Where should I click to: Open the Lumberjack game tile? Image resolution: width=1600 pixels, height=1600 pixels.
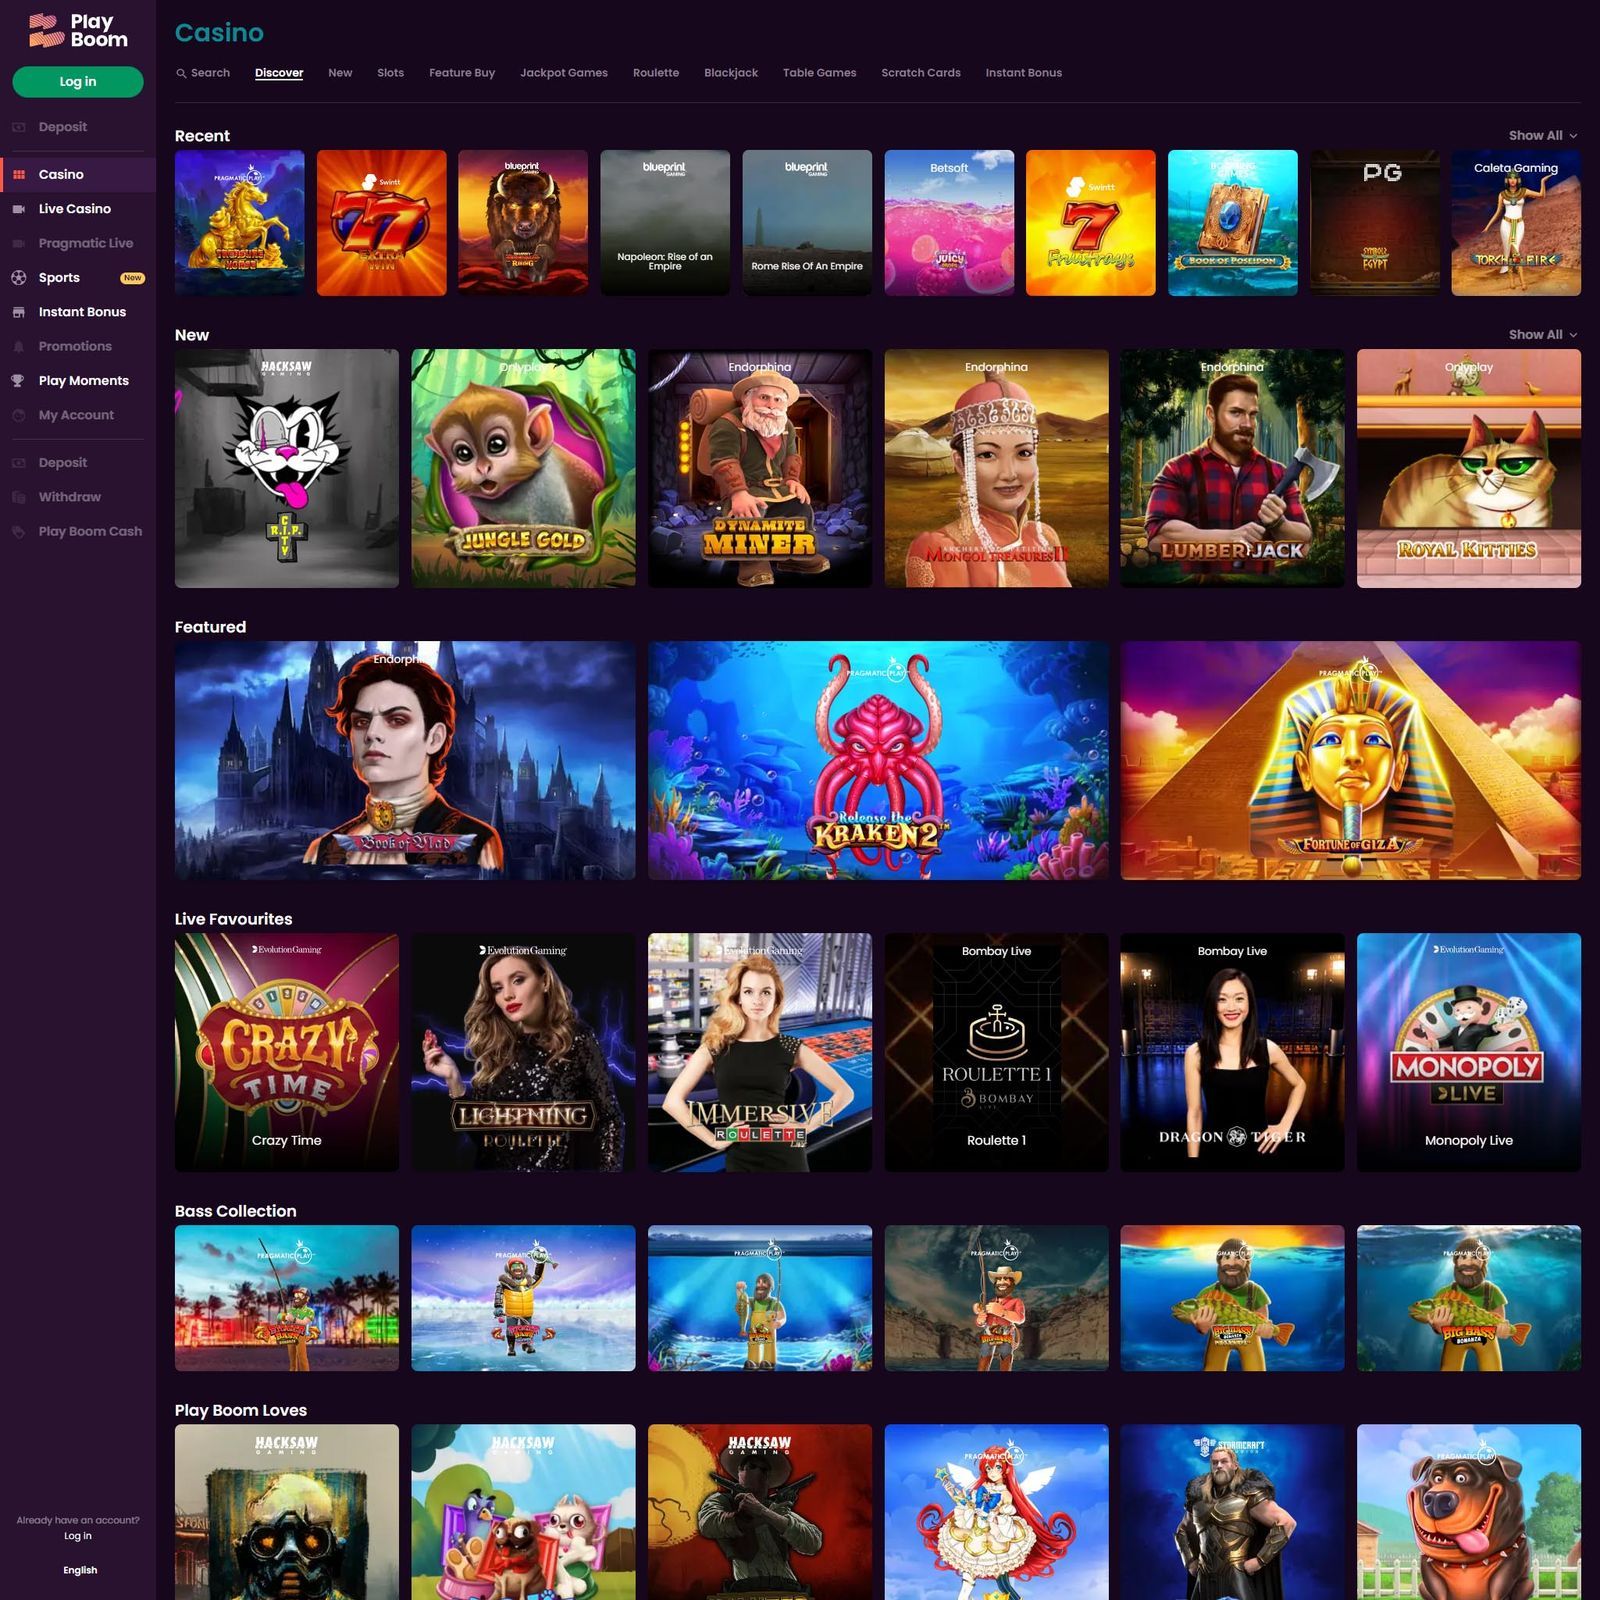[x=1232, y=468]
